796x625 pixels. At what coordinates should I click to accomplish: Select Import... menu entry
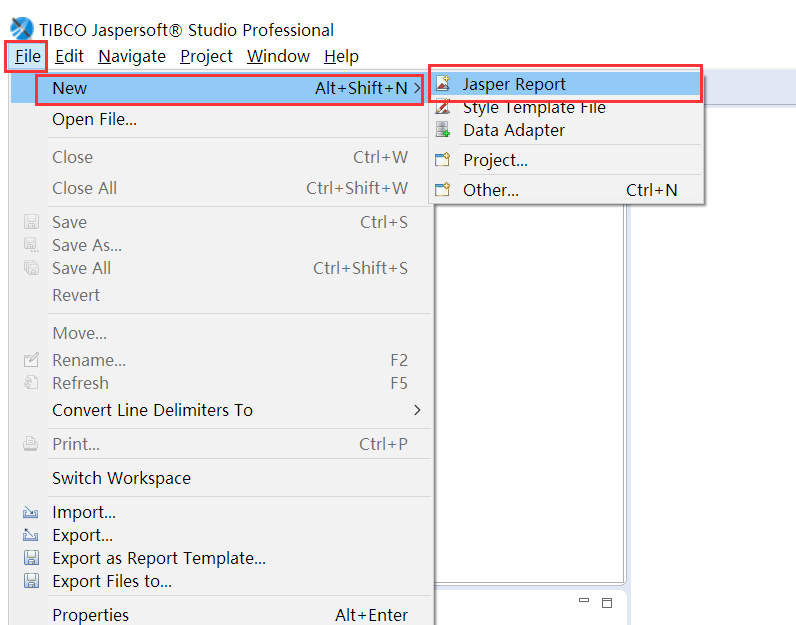tap(222, 512)
